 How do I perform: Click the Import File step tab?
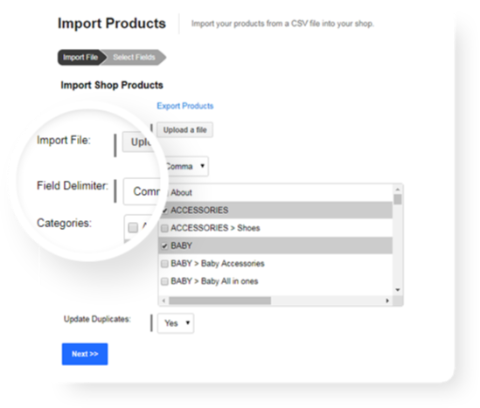point(82,57)
